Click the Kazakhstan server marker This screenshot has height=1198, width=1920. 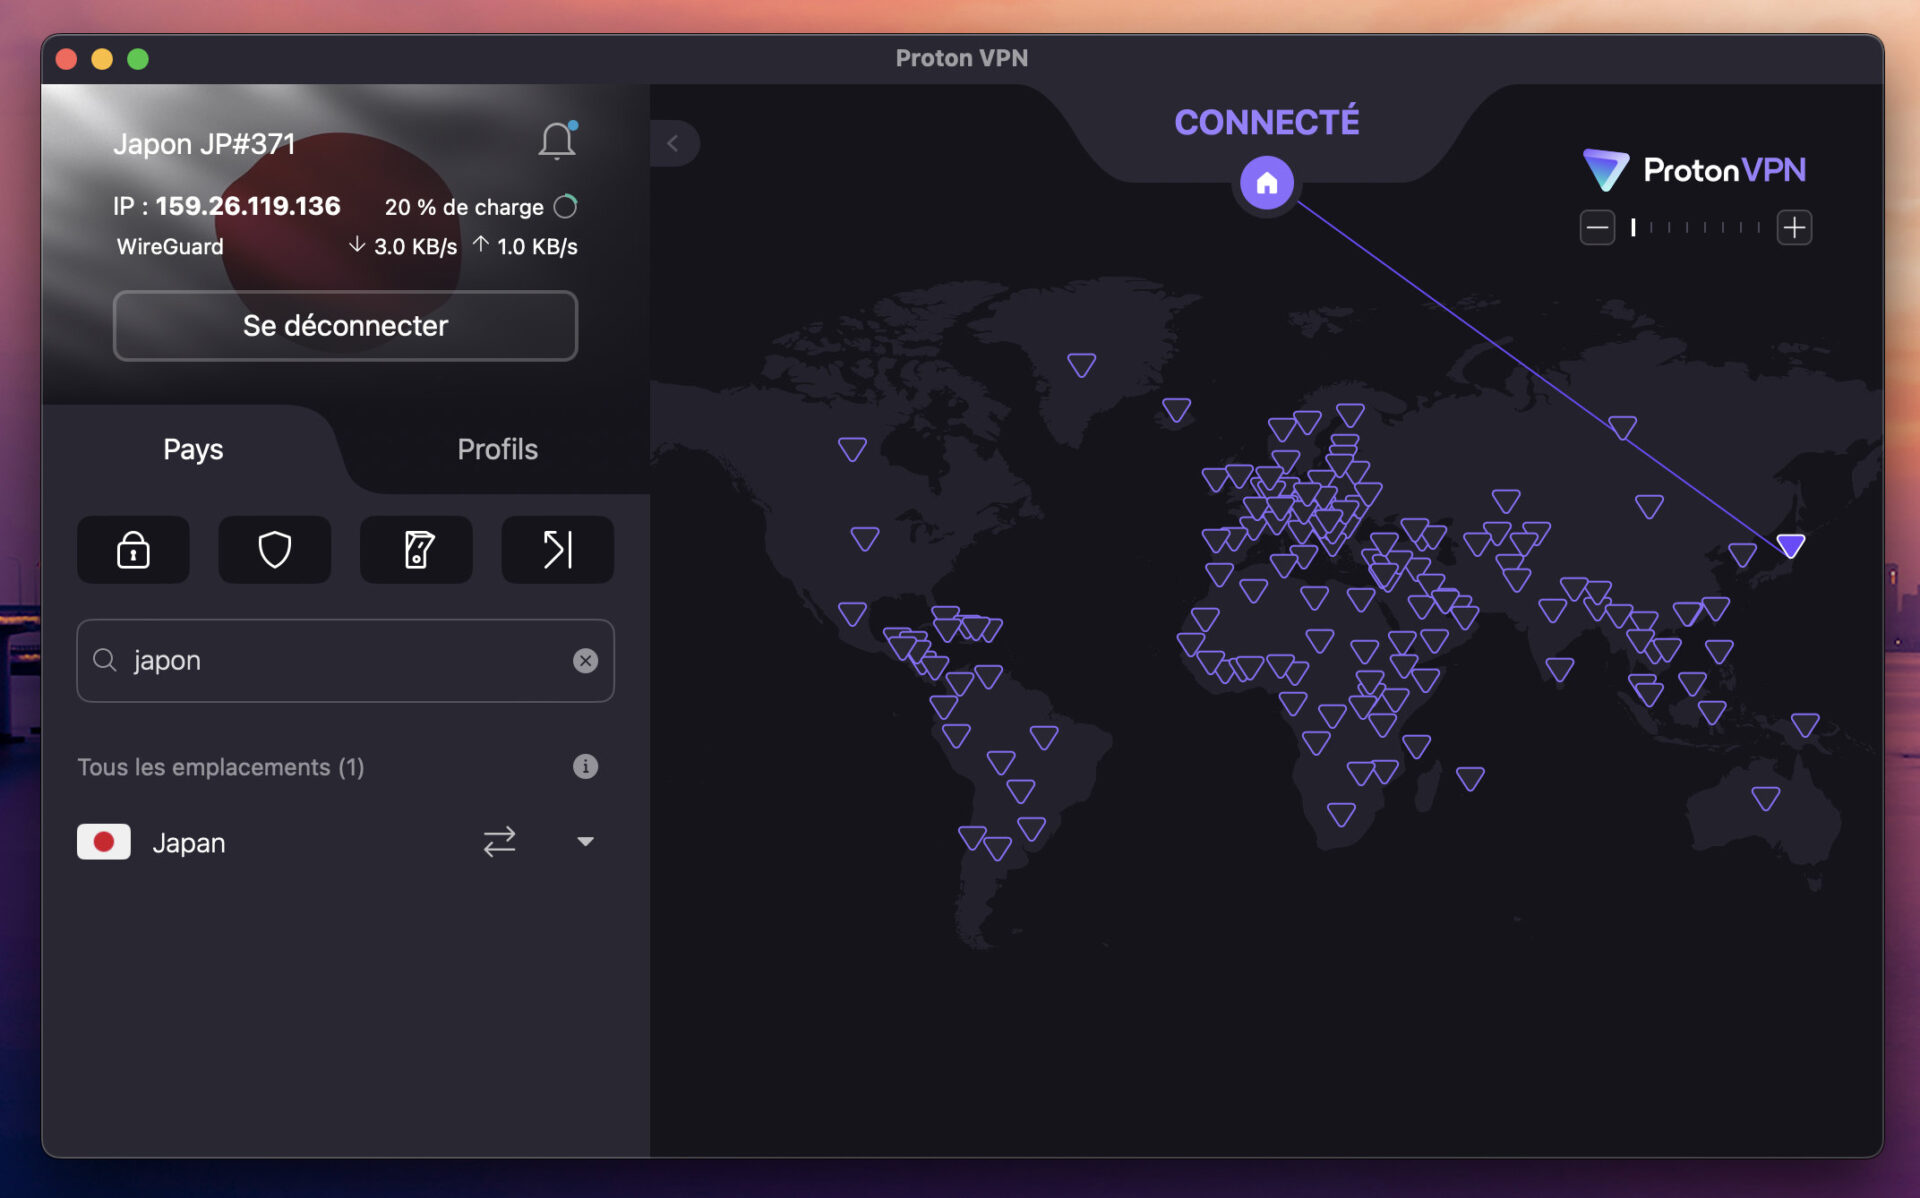point(1505,500)
